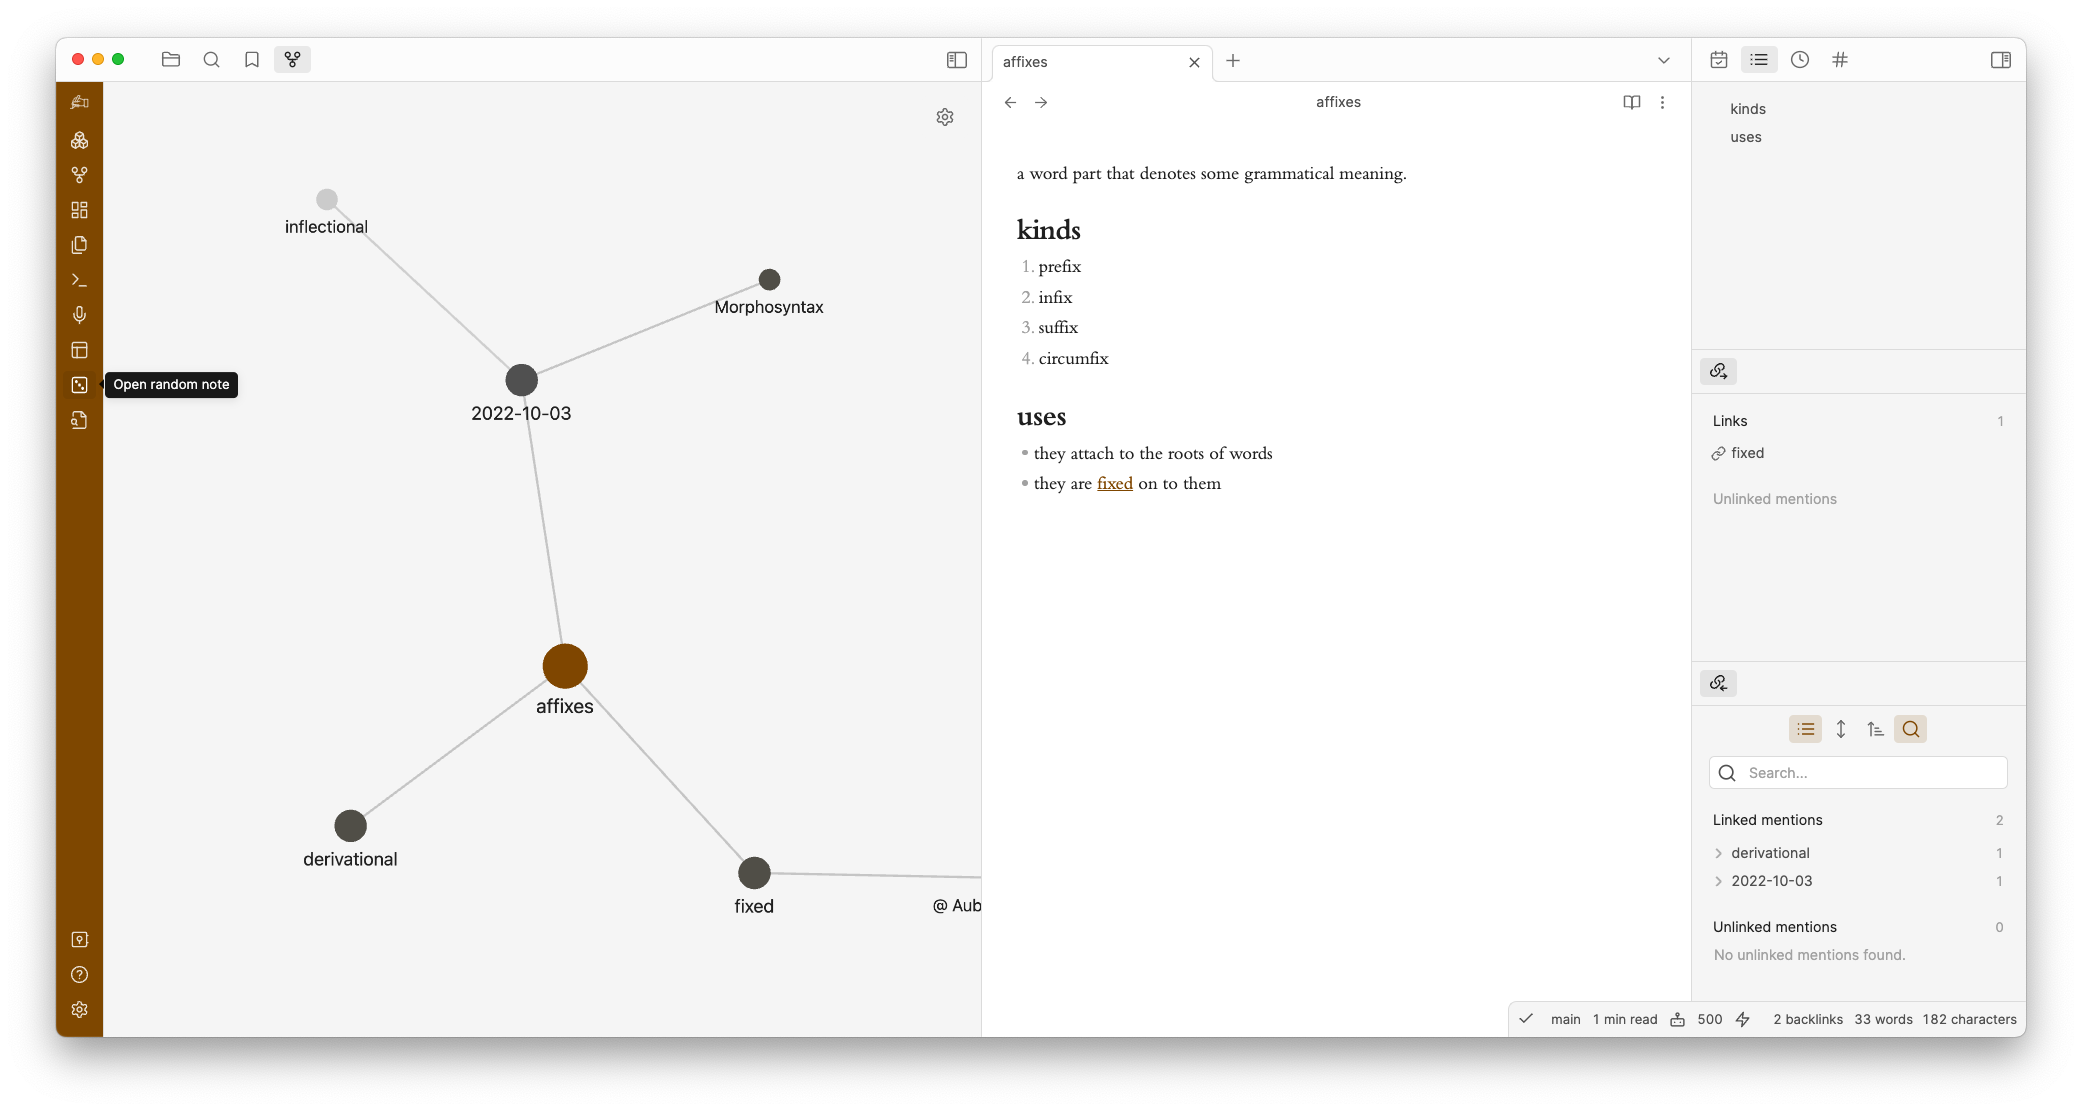
Task: Open the new tab plus button
Action: (1233, 61)
